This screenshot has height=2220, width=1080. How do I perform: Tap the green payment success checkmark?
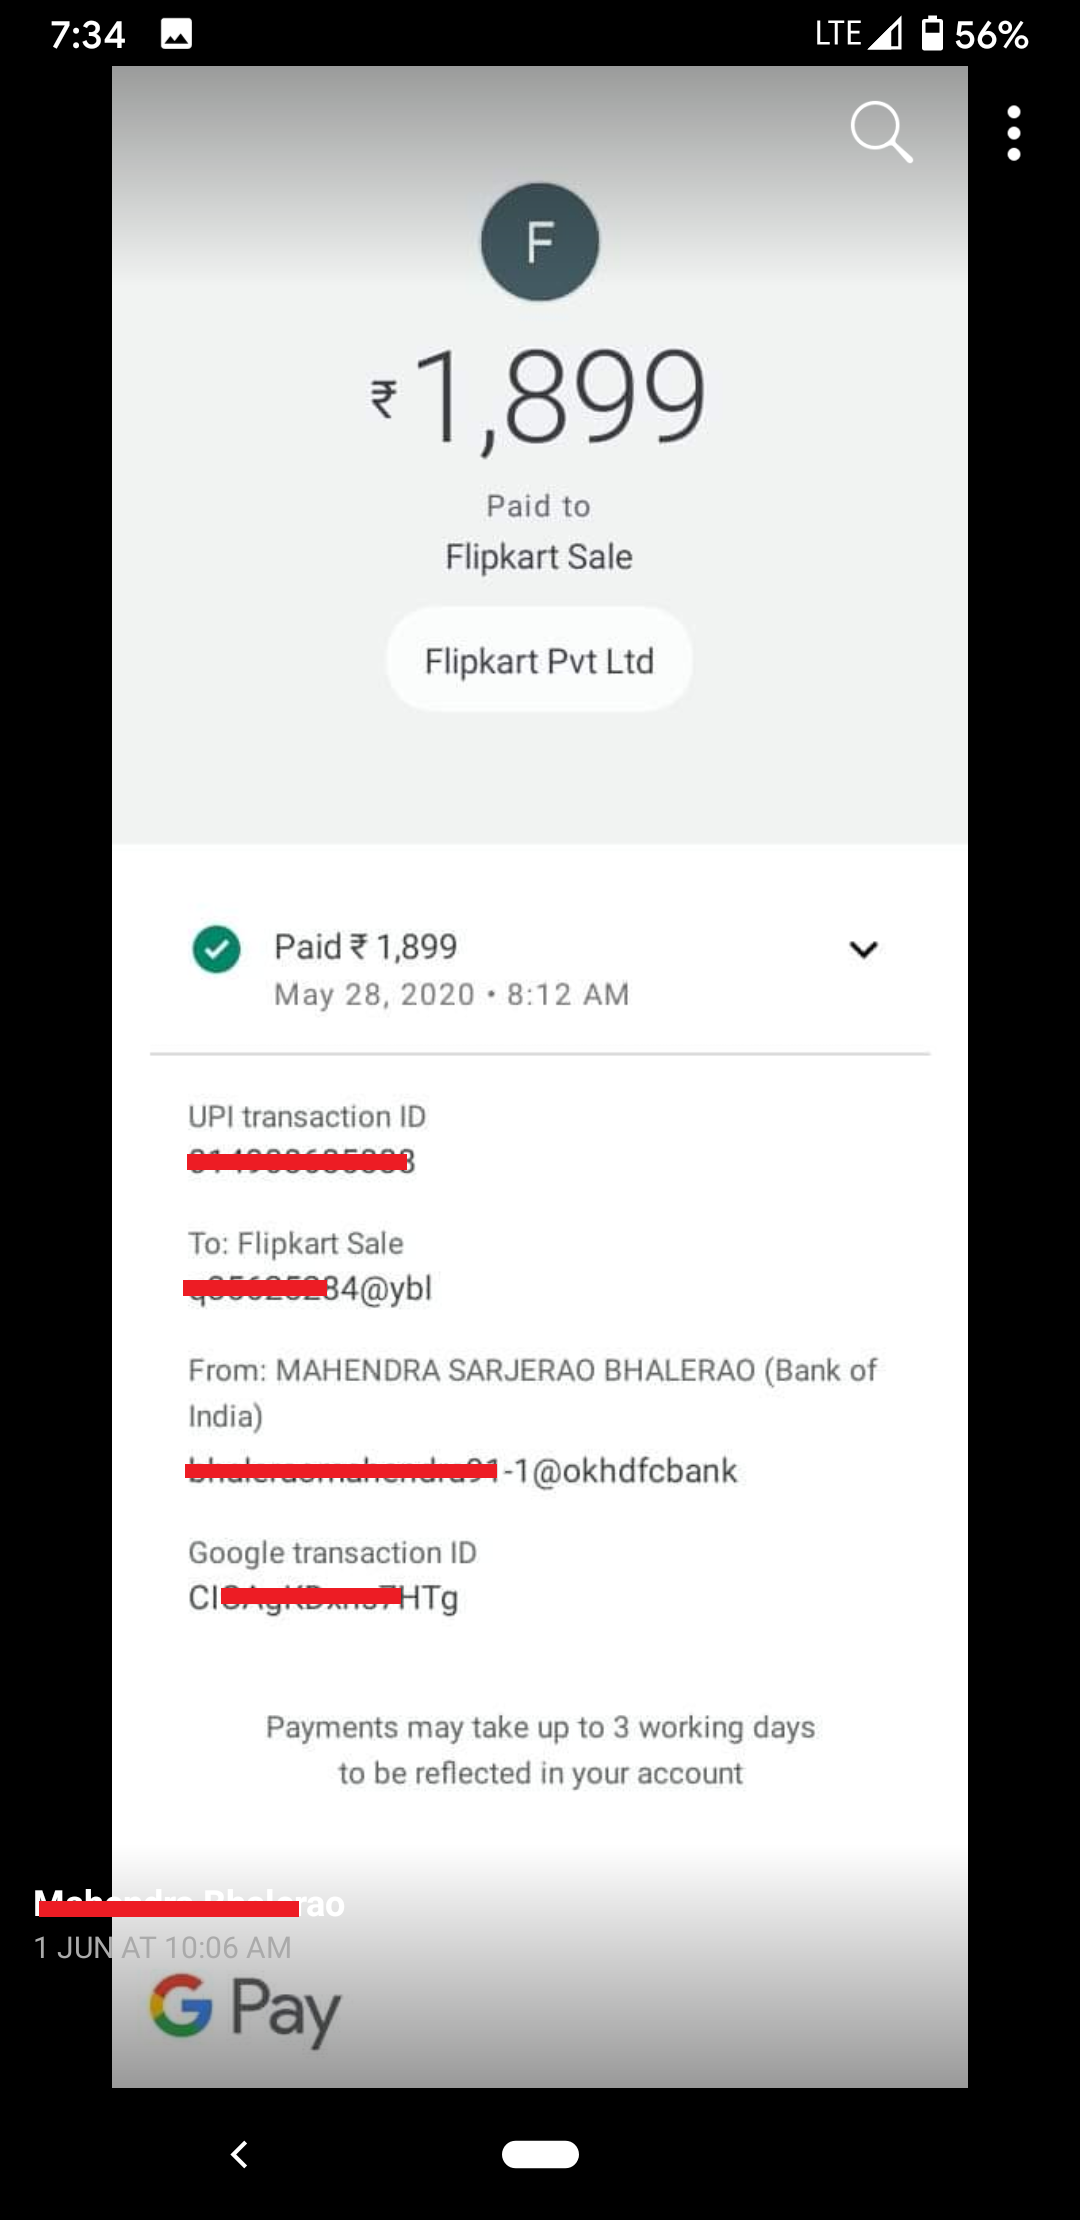click(x=216, y=949)
